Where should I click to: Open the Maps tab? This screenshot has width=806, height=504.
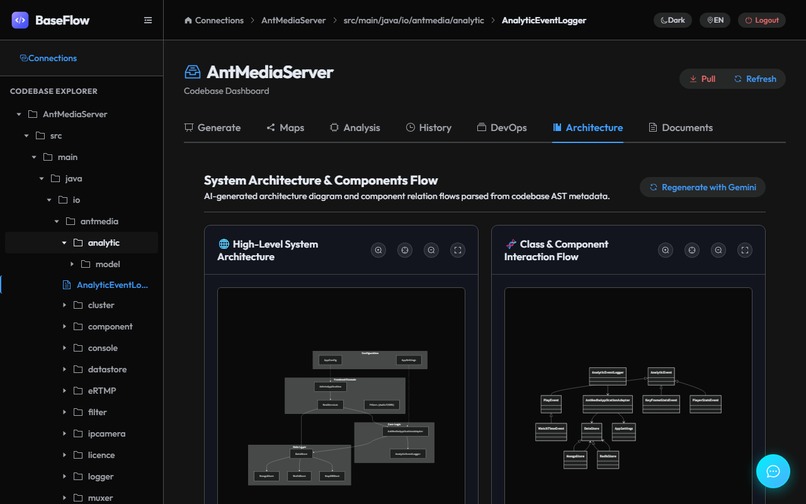coord(285,128)
